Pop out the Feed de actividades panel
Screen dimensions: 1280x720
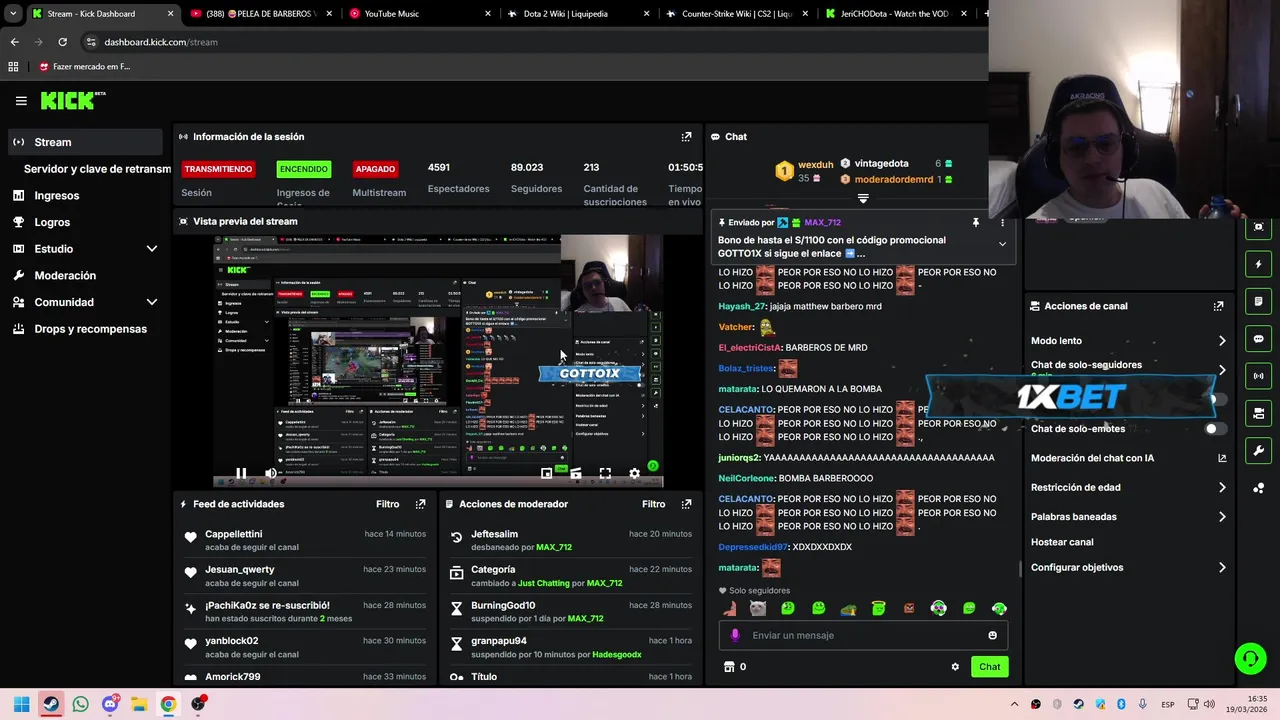[420, 504]
